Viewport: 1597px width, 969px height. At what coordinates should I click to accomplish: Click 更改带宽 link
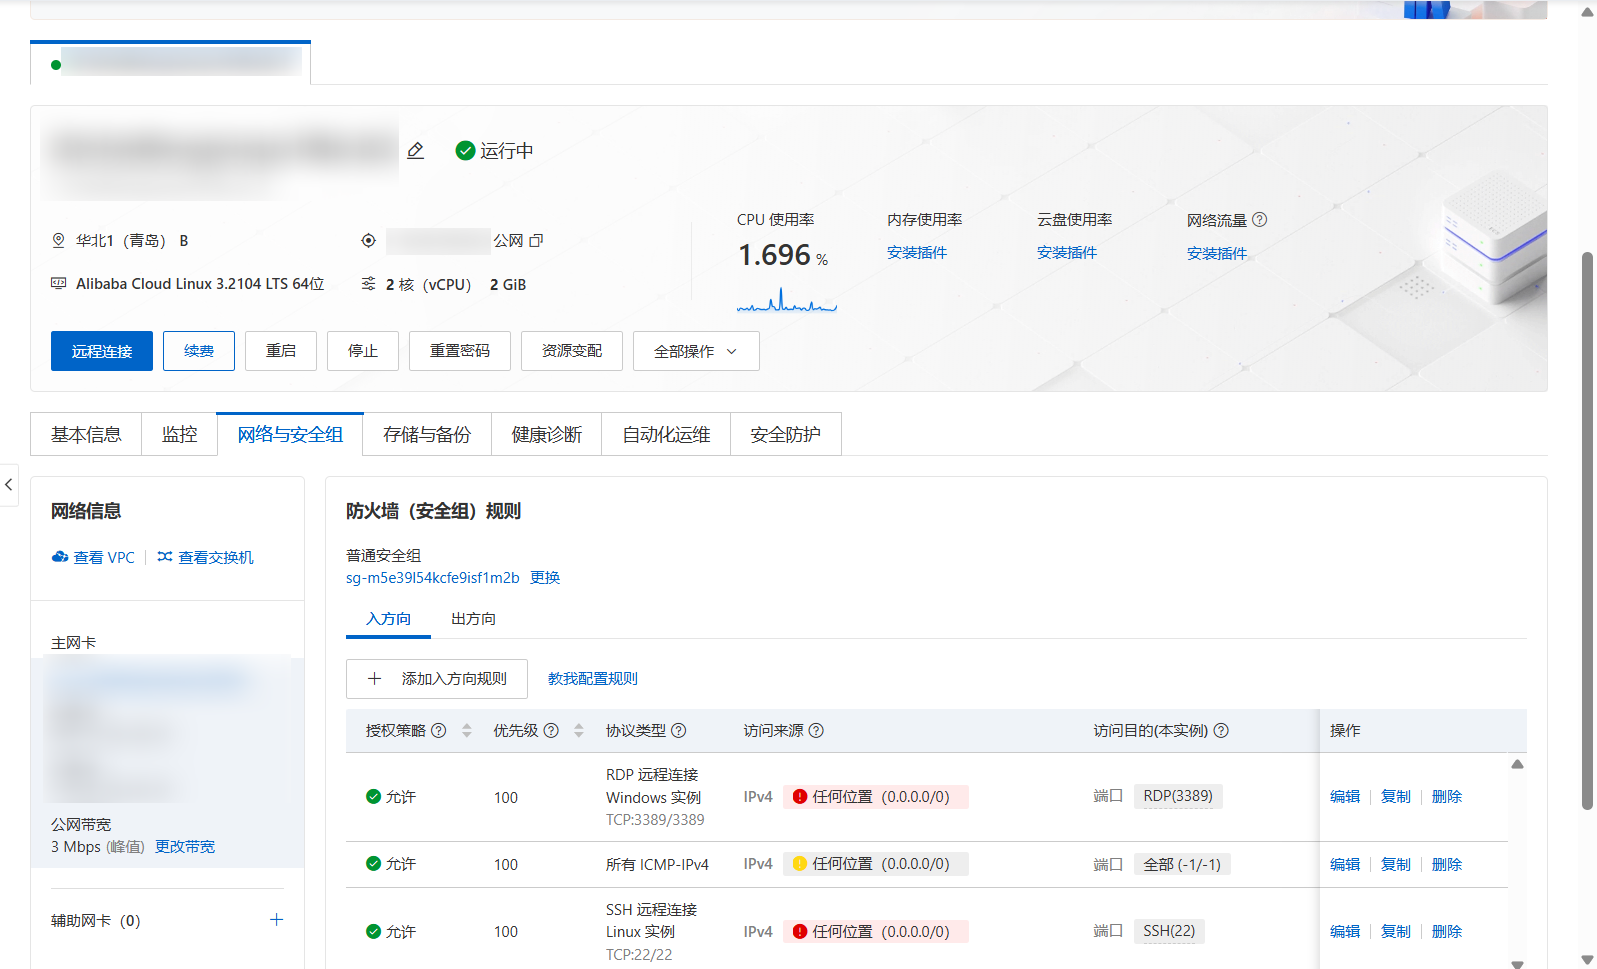click(x=185, y=847)
